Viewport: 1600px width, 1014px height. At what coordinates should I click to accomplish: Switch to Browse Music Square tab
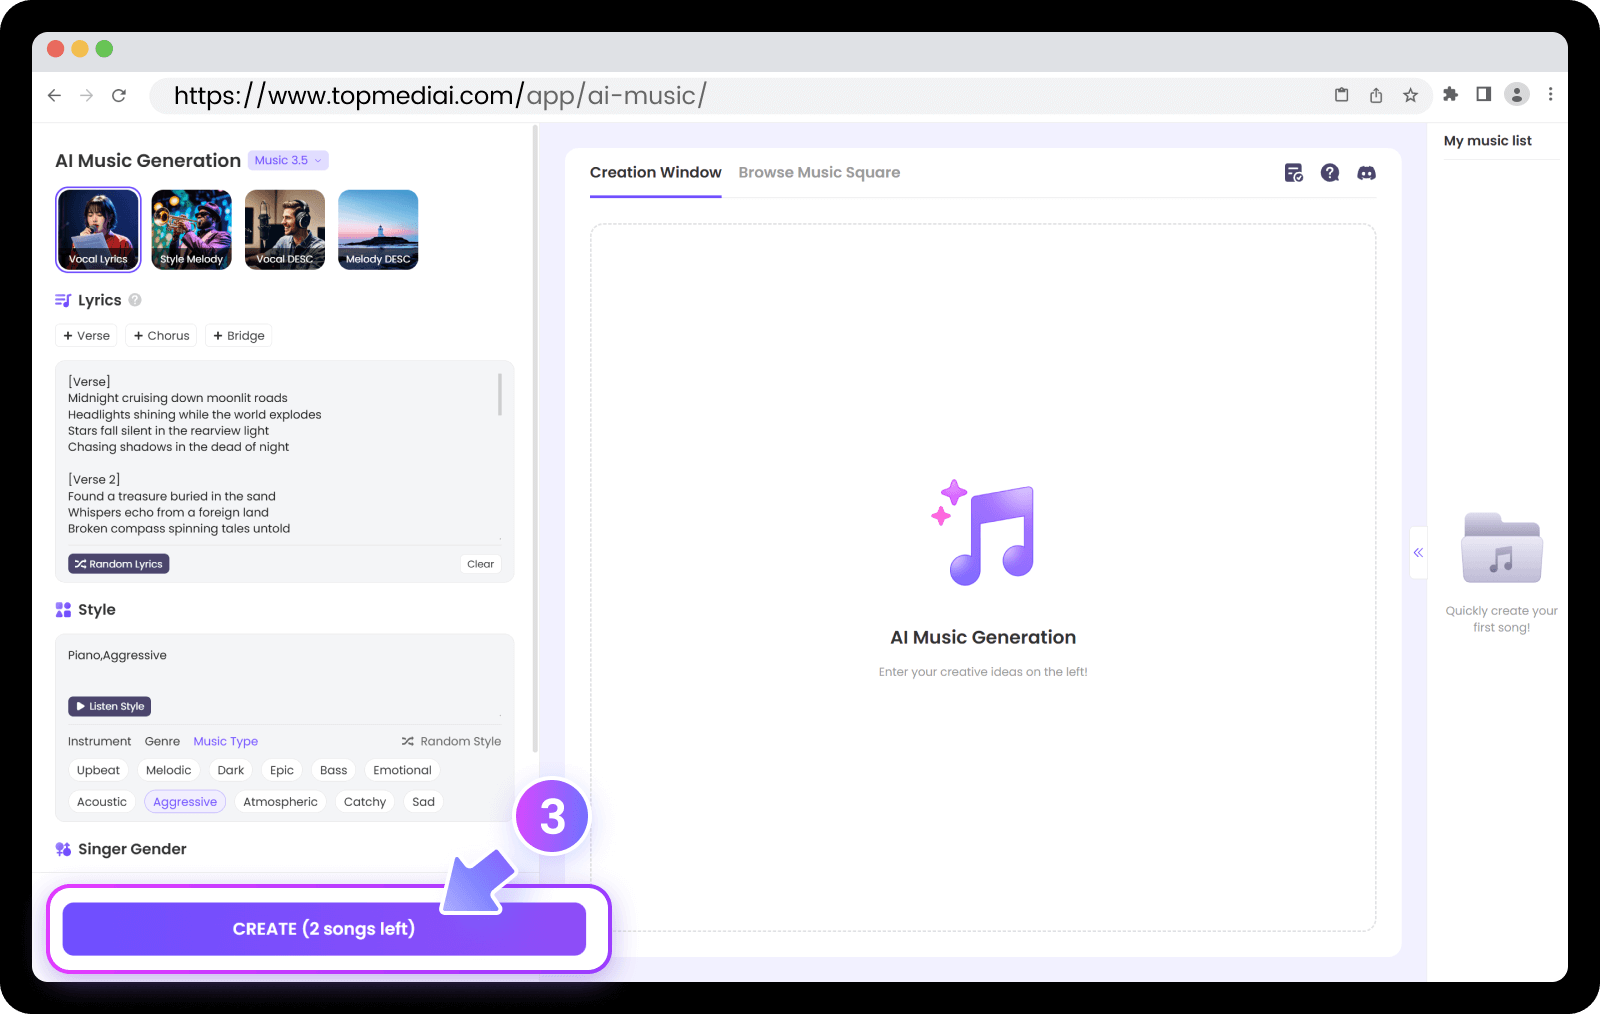819,173
